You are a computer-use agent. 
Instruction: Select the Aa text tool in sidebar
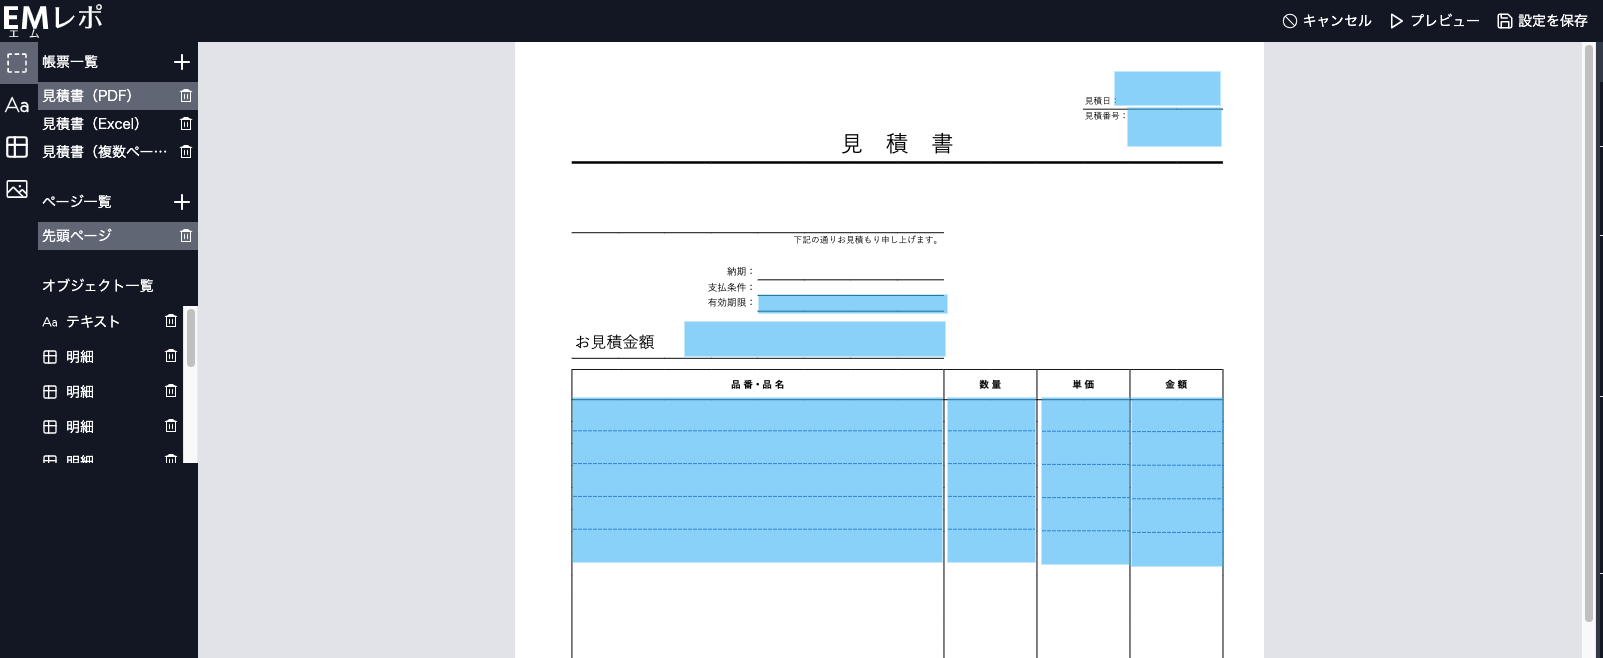tap(17, 105)
